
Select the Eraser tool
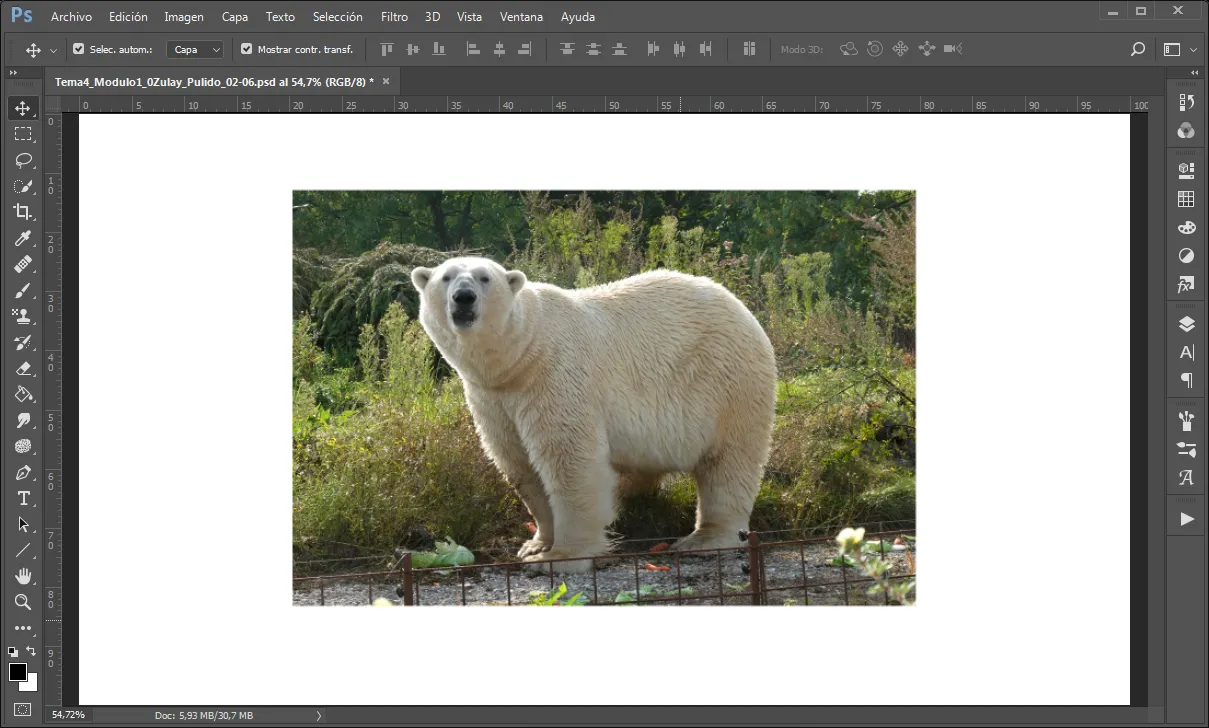23,368
